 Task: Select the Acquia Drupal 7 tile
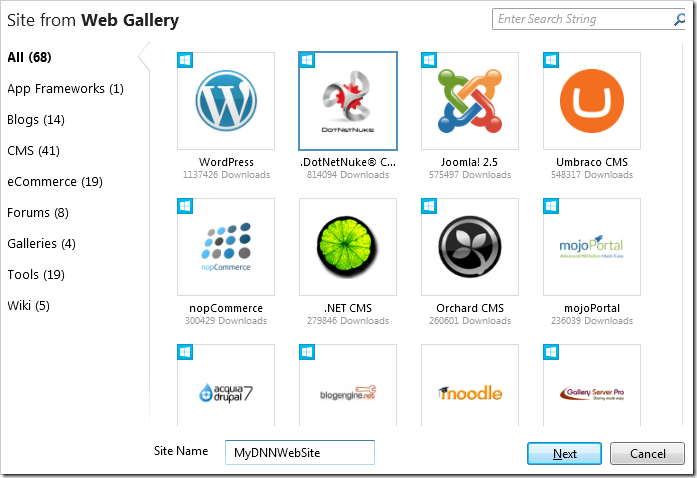tap(226, 385)
